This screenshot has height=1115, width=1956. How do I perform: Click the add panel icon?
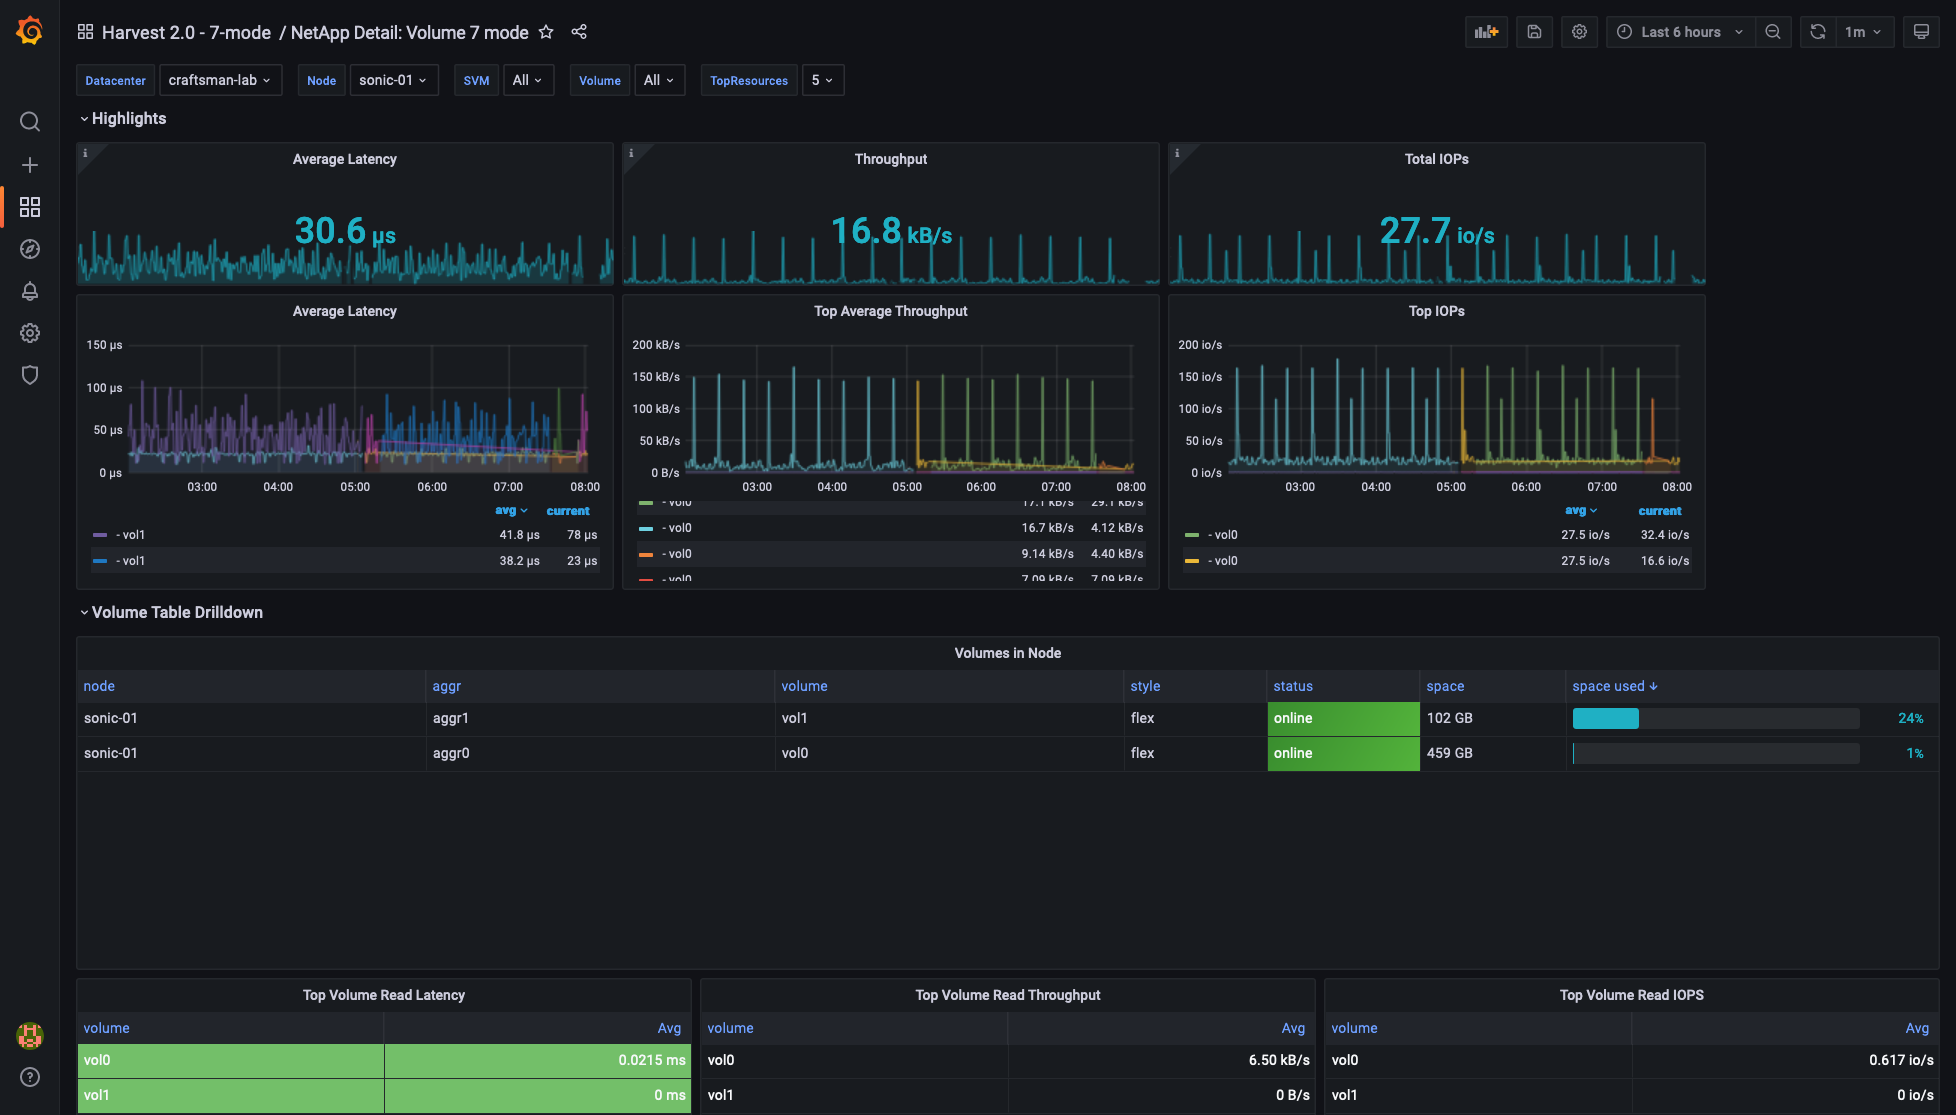tap(1486, 31)
